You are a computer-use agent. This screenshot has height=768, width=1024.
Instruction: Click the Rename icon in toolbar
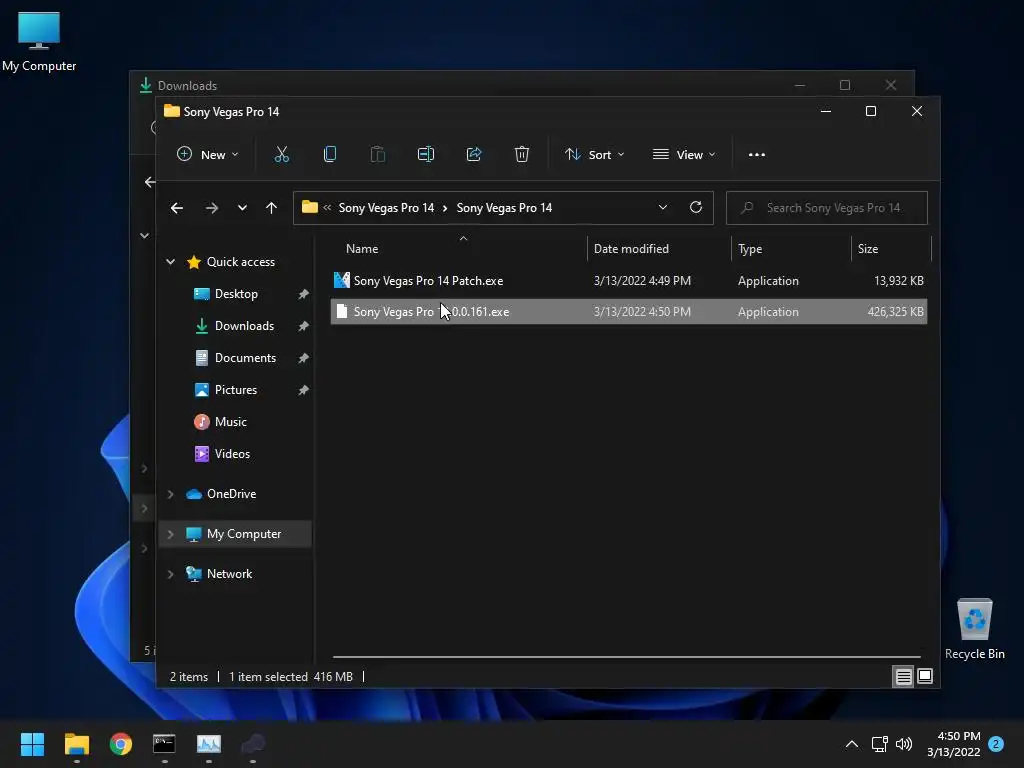(426, 155)
